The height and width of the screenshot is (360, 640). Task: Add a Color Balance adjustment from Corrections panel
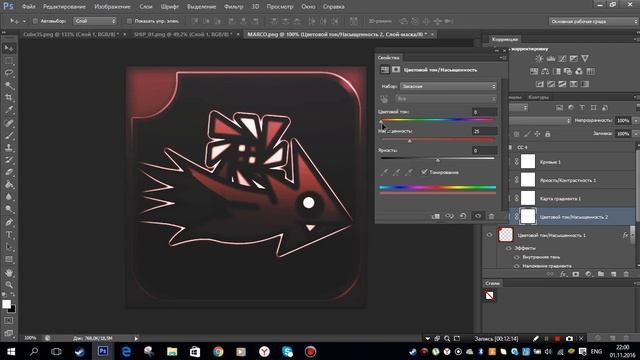(545, 71)
